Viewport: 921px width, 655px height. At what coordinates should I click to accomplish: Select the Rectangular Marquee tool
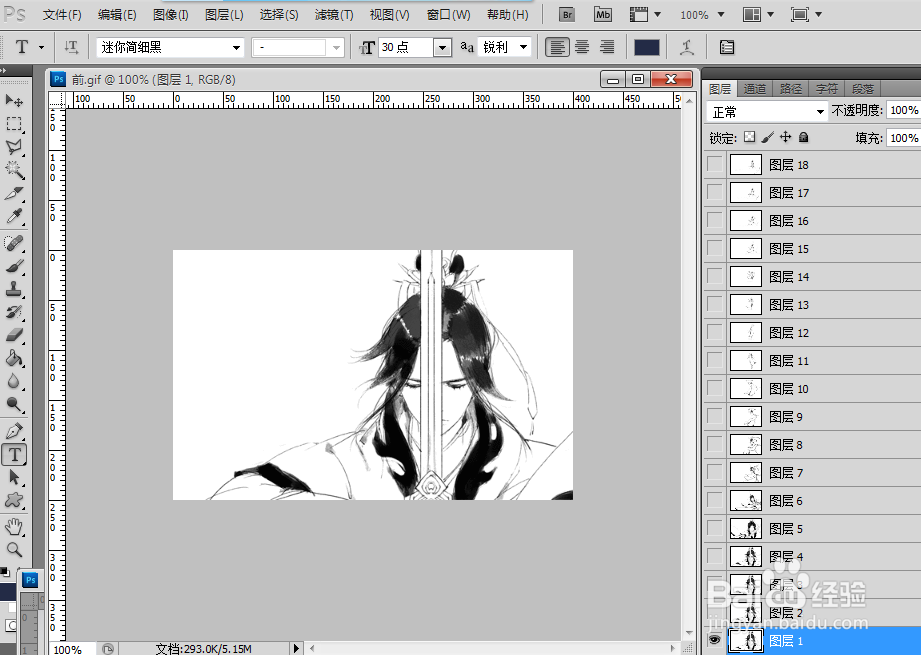[14, 124]
